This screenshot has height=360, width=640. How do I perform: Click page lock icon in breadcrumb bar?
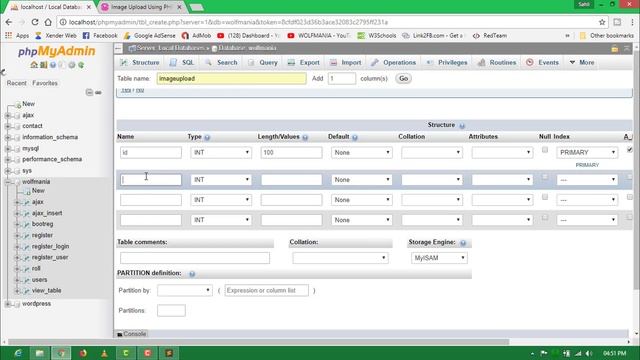(x=614, y=49)
